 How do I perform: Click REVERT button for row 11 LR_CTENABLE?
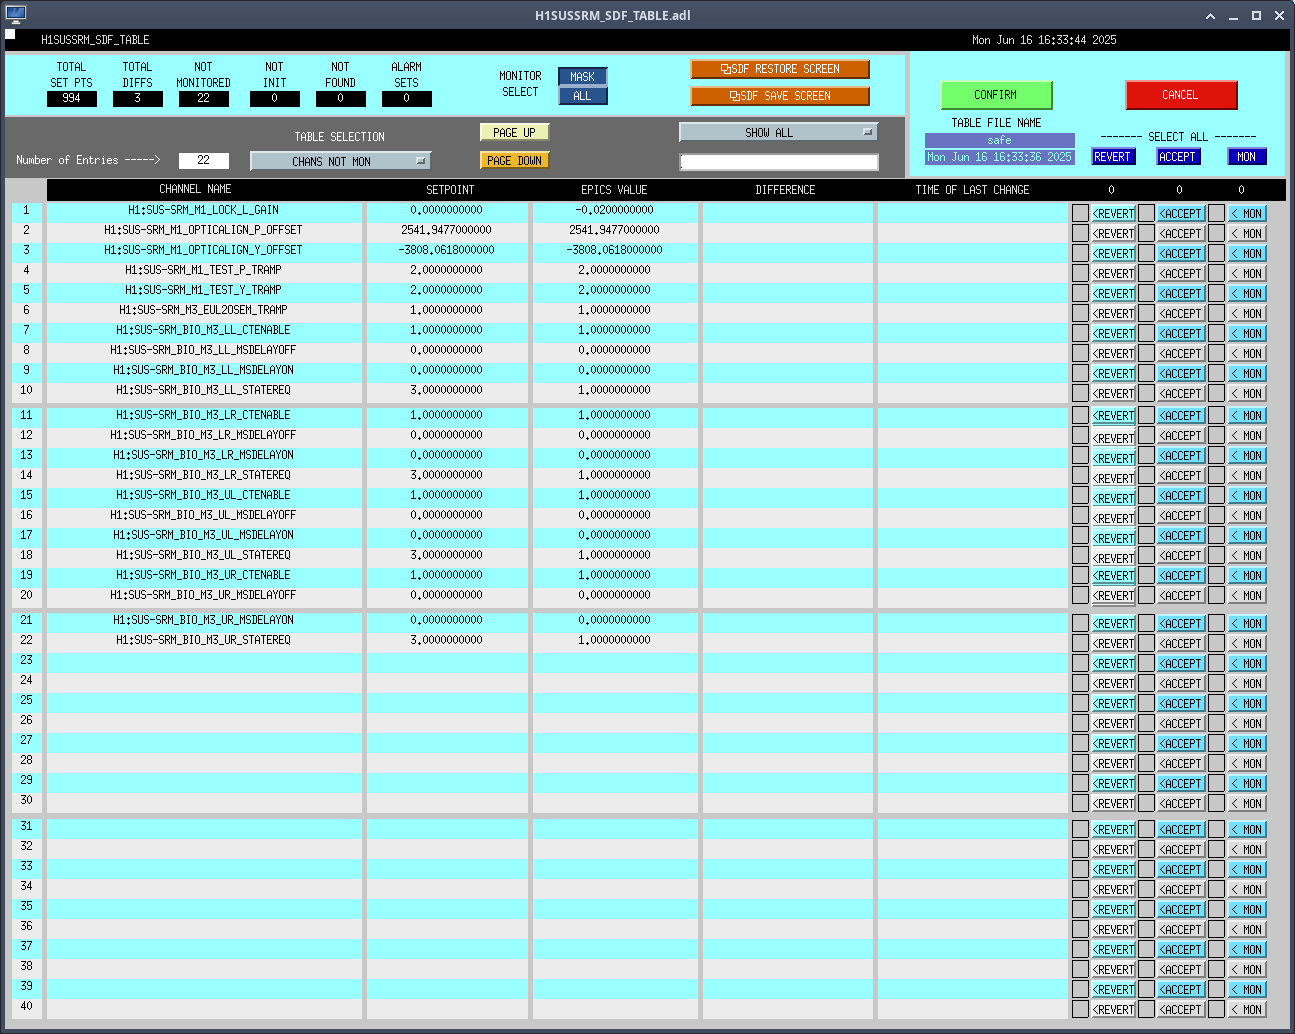click(x=1113, y=415)
